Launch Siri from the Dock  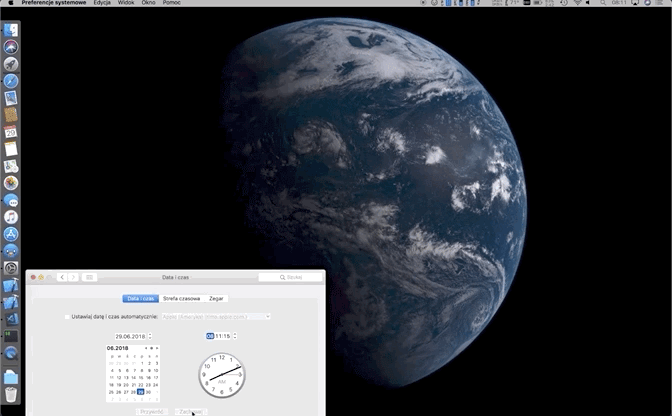pos(11,47)
